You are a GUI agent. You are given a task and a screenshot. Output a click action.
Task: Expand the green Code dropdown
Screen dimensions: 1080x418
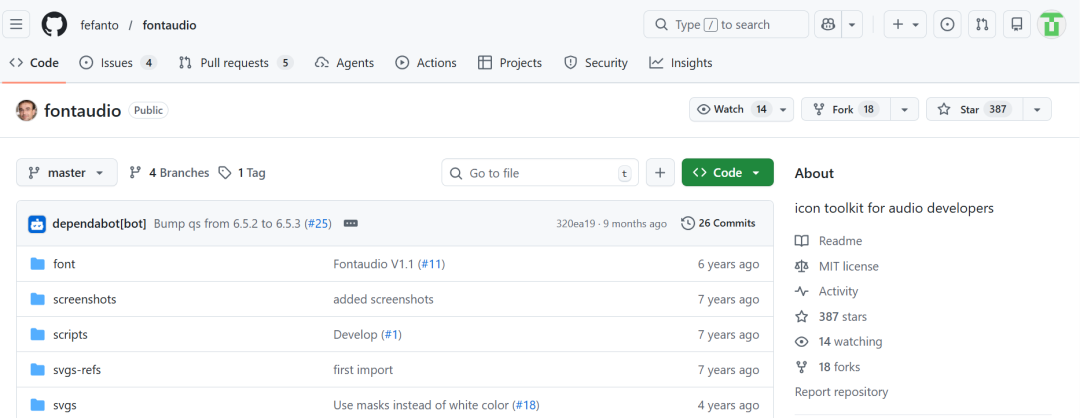point(727,173)
